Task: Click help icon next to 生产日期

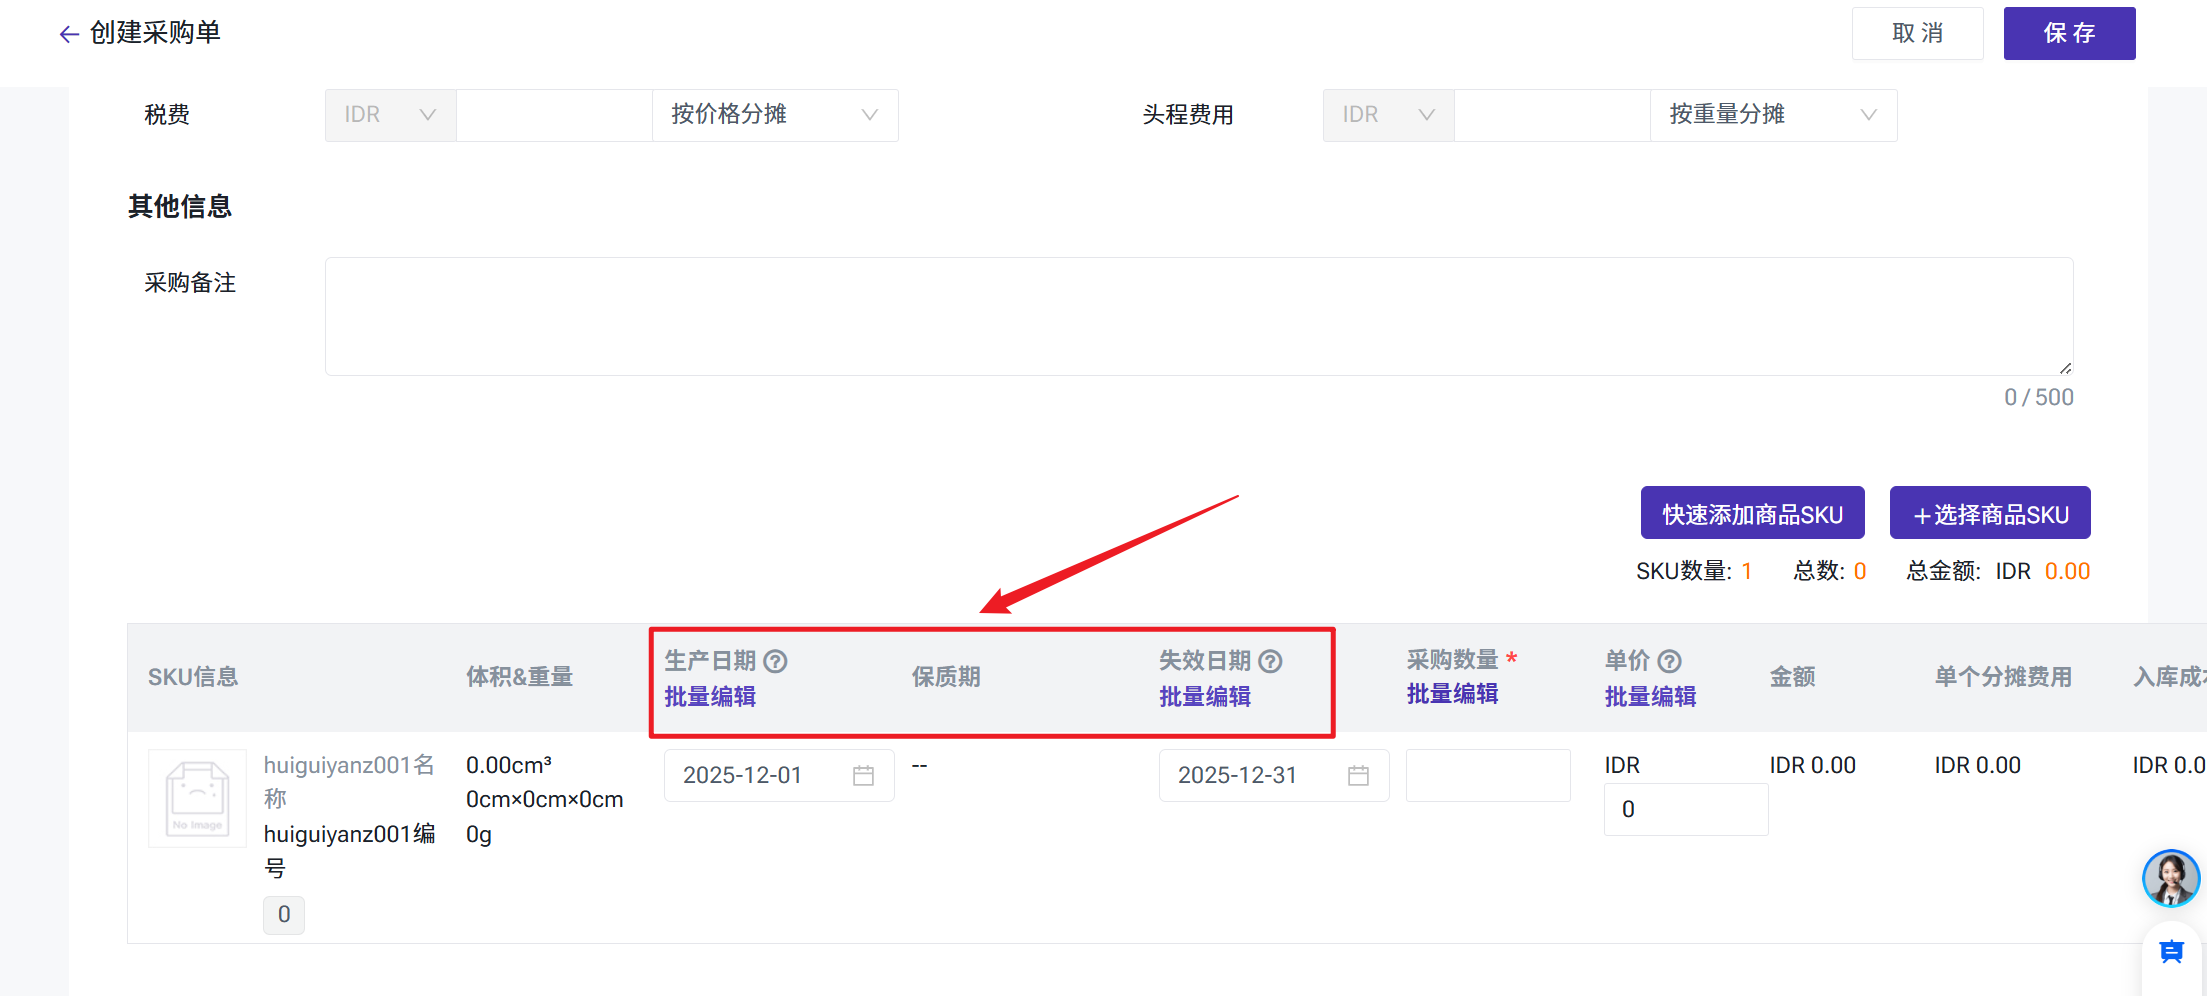Action: [x=775, y=661]
